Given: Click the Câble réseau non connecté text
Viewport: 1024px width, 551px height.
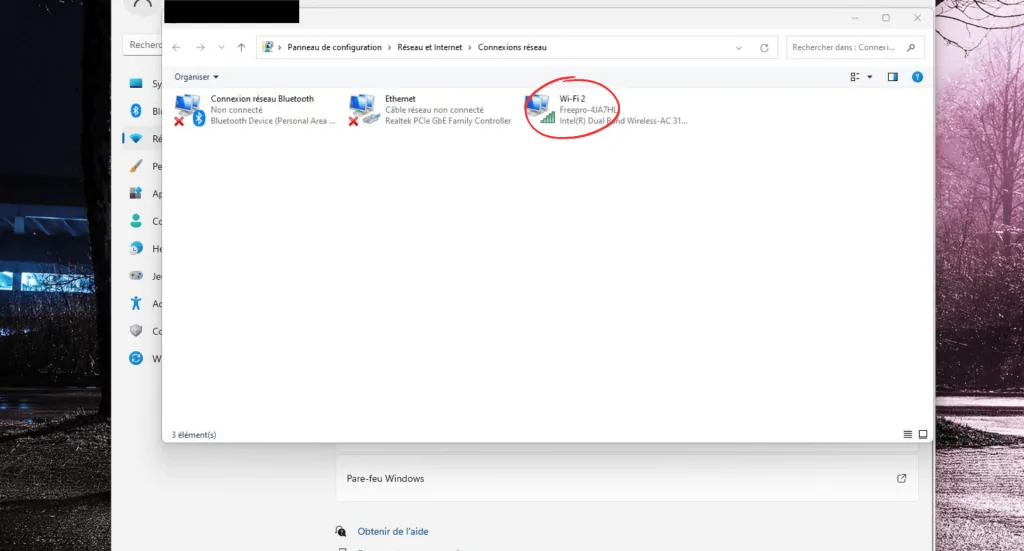Looking at the screenshot, I should (434, 110).
